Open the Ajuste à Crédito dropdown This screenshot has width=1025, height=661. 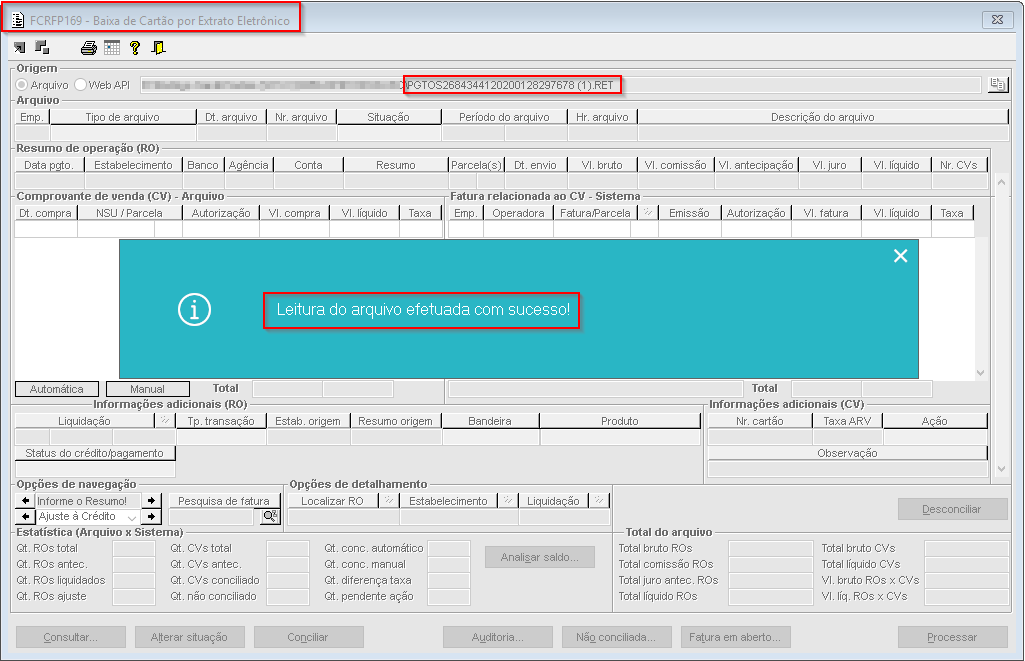point(131,517)
